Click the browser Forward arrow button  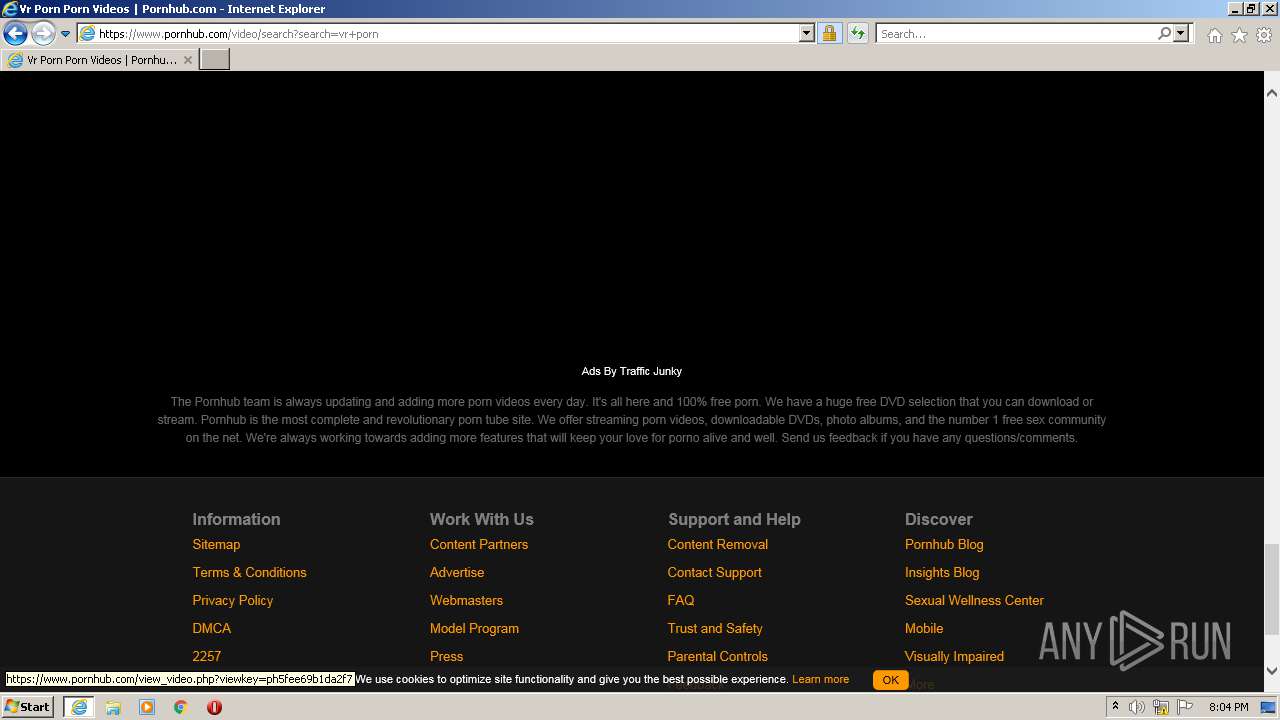42,33
